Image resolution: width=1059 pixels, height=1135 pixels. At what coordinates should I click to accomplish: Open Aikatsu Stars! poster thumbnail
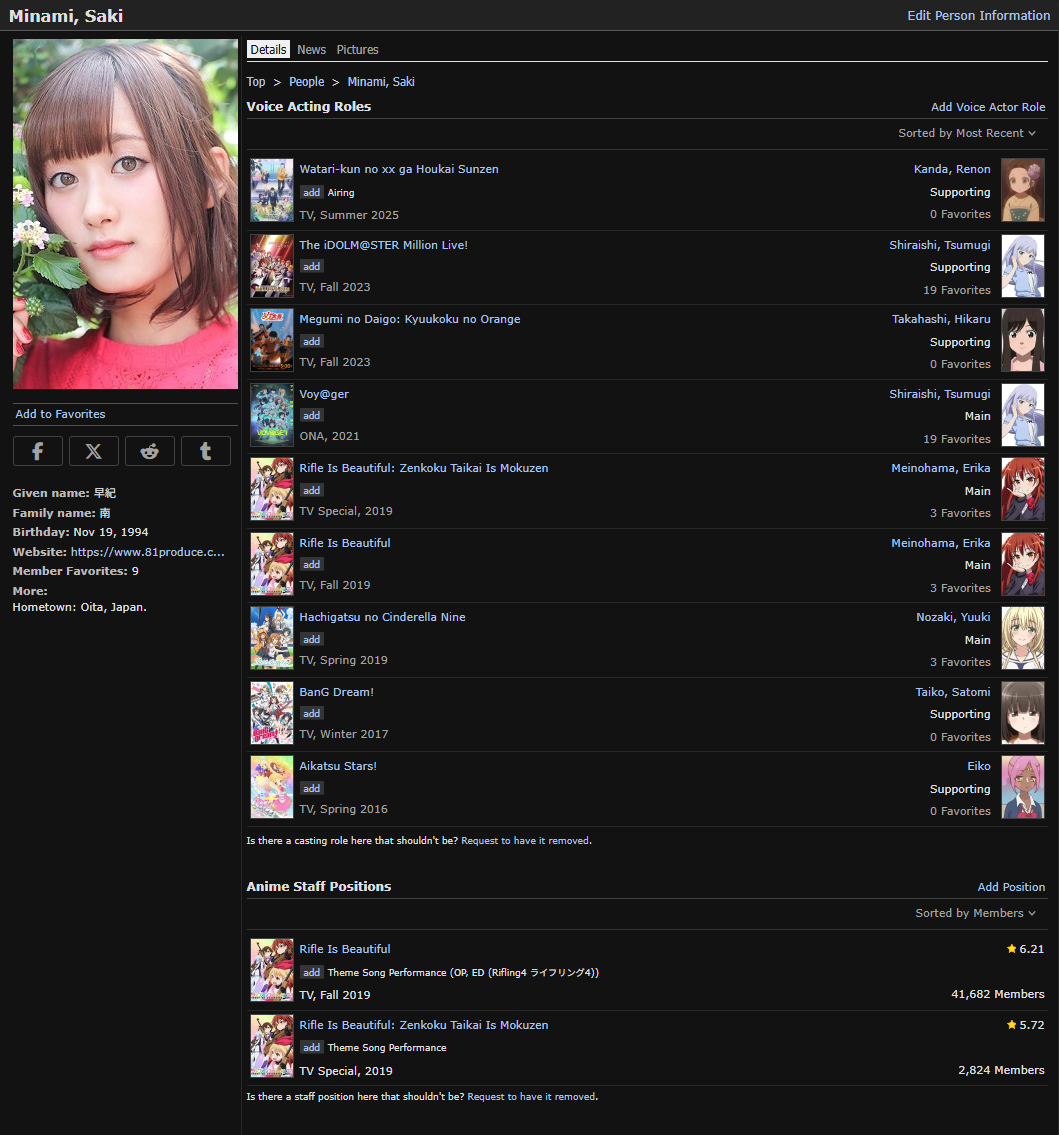click(271, 787)
